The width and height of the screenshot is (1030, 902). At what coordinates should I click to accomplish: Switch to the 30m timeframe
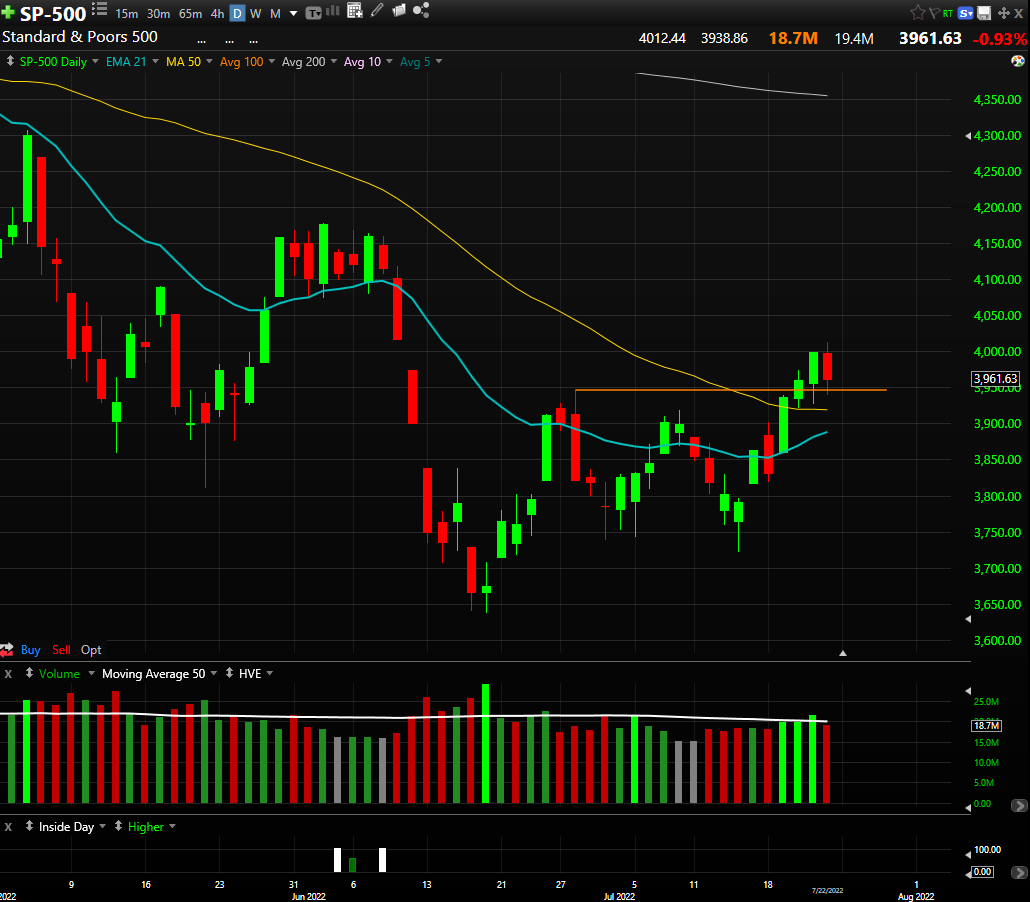coord(158,13)
